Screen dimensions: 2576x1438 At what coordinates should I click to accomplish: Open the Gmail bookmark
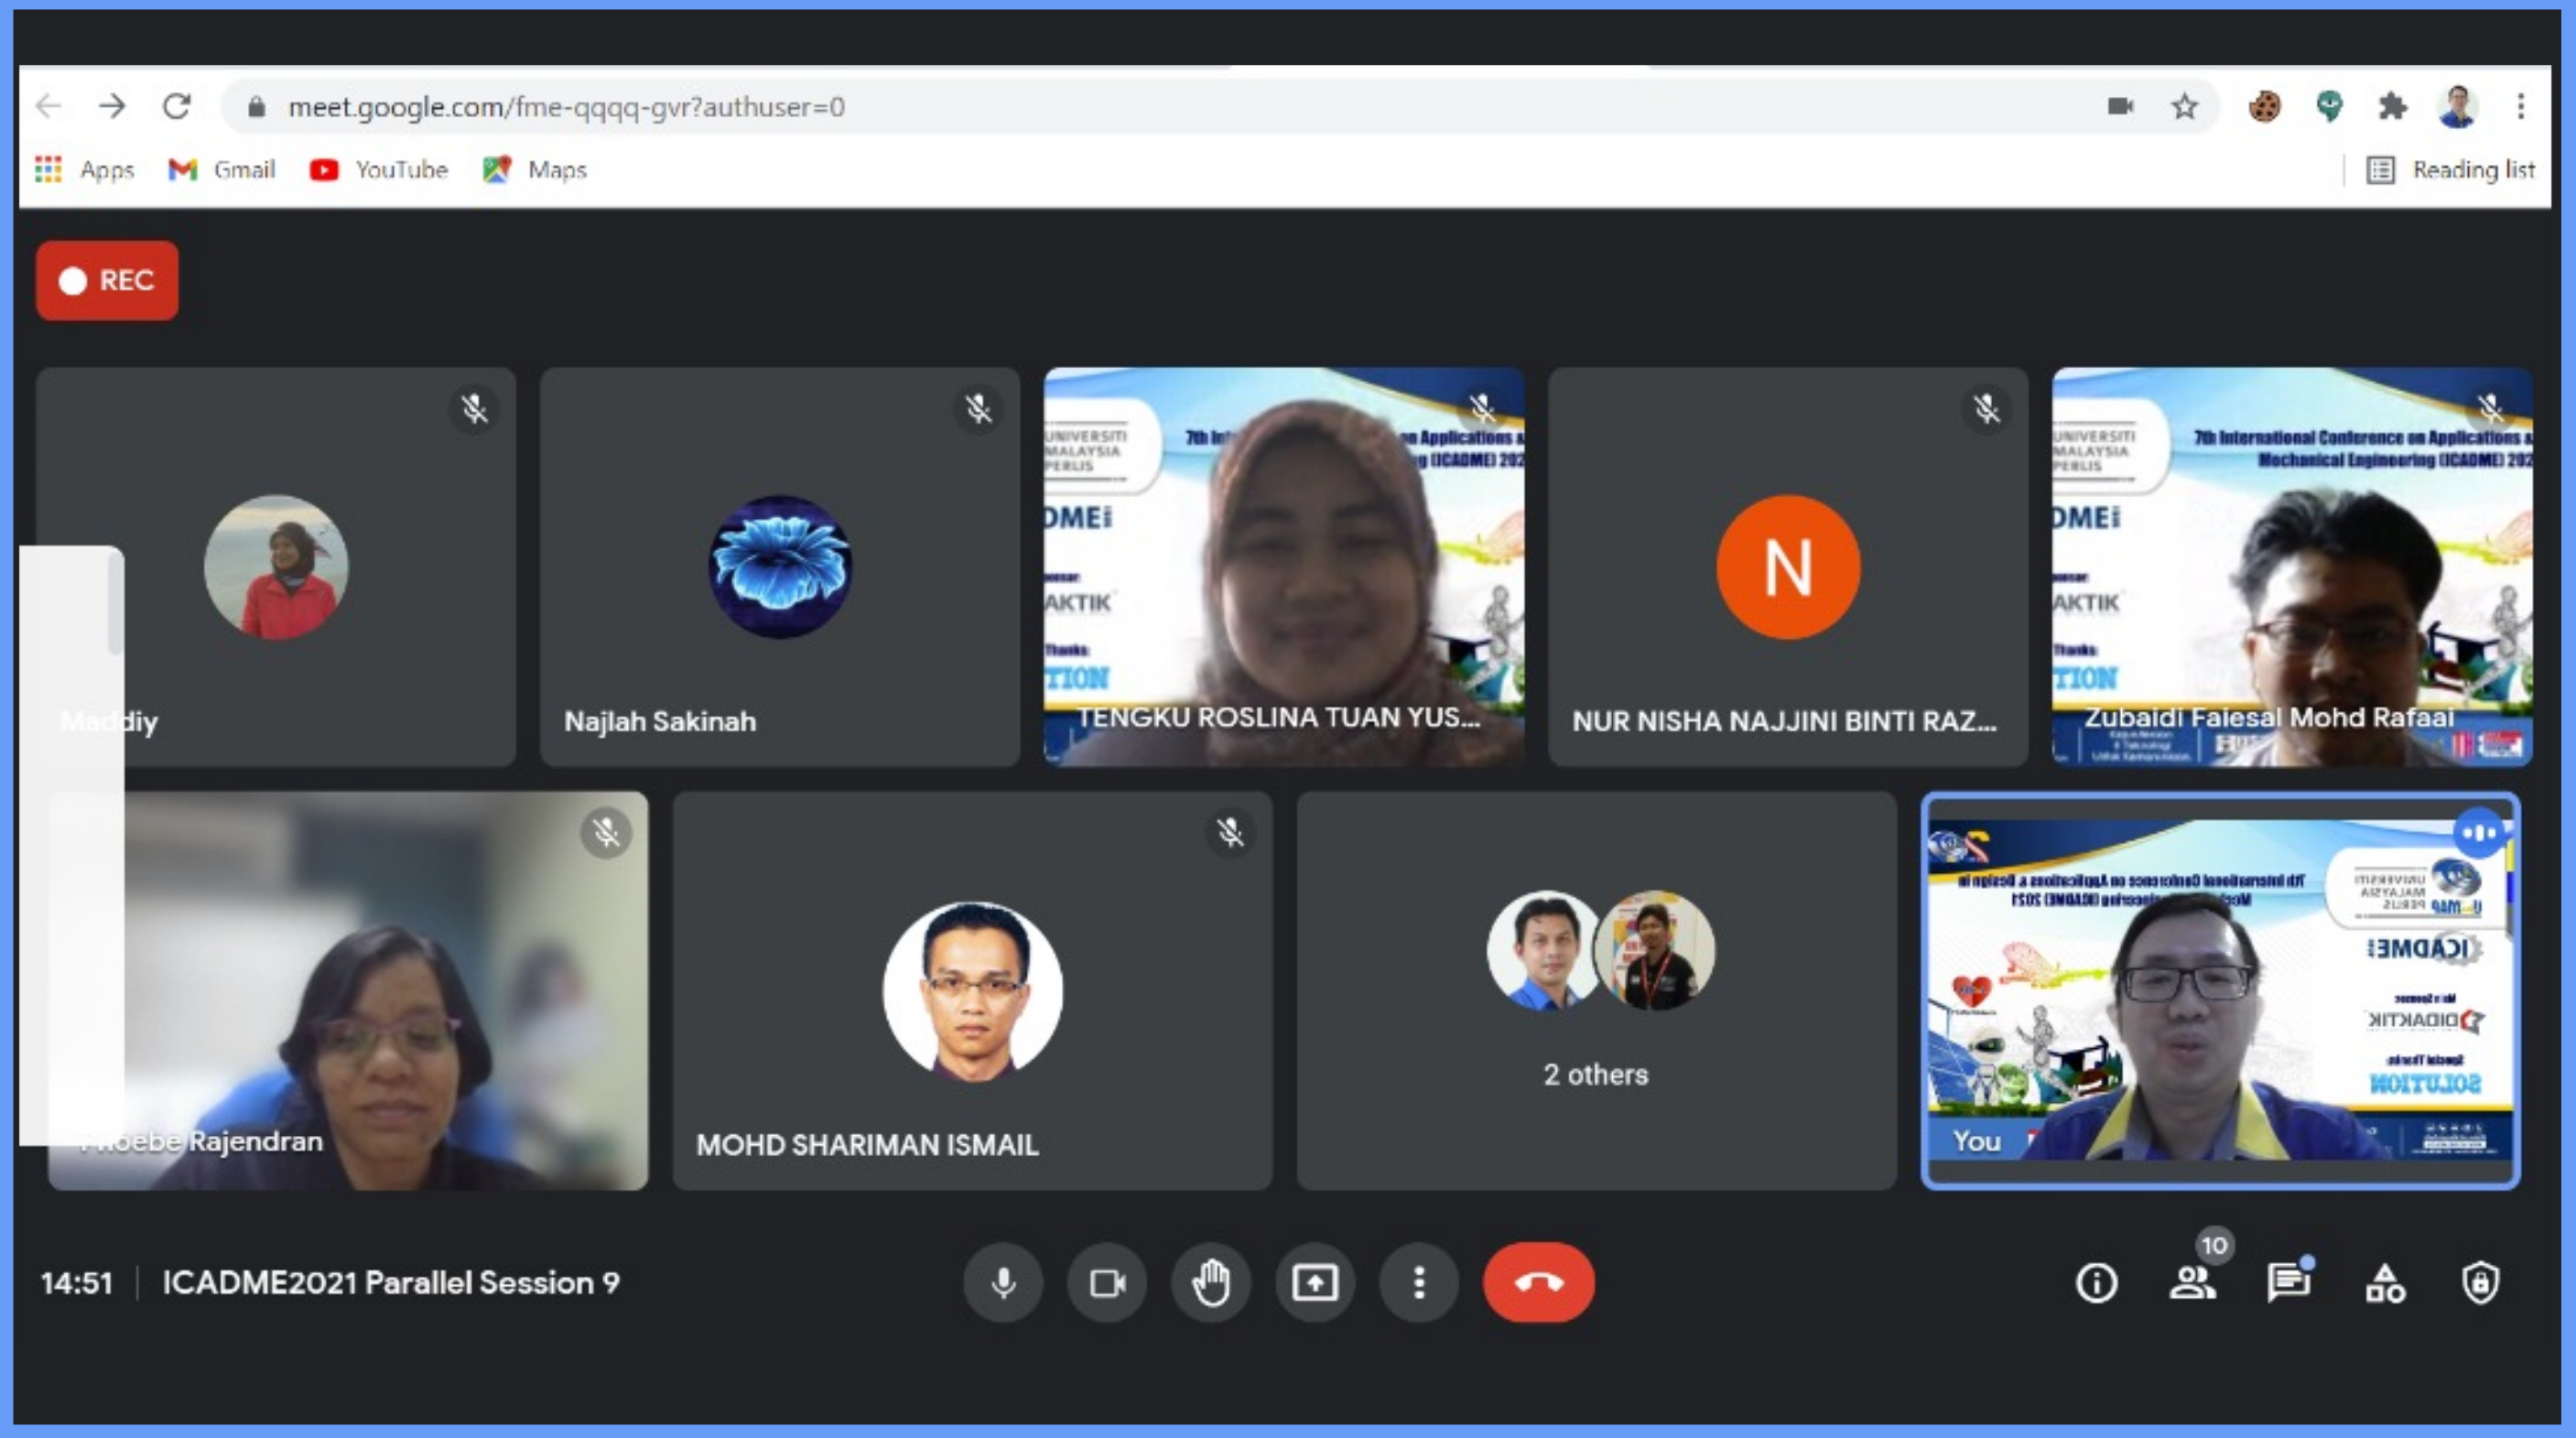click(x=222, y=170)
